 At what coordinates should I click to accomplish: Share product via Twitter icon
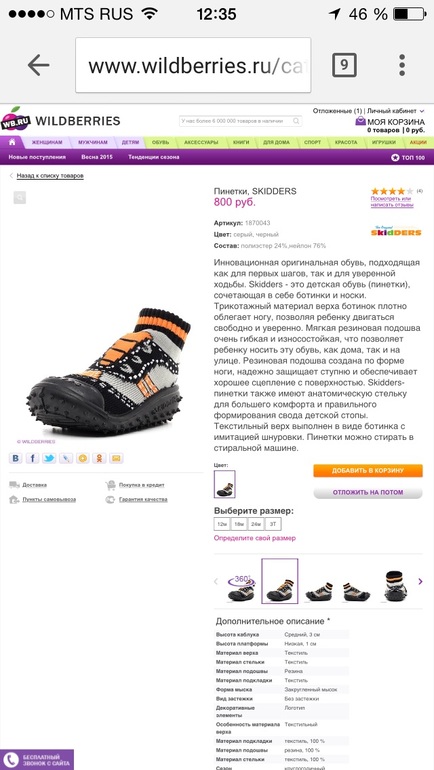49,458
